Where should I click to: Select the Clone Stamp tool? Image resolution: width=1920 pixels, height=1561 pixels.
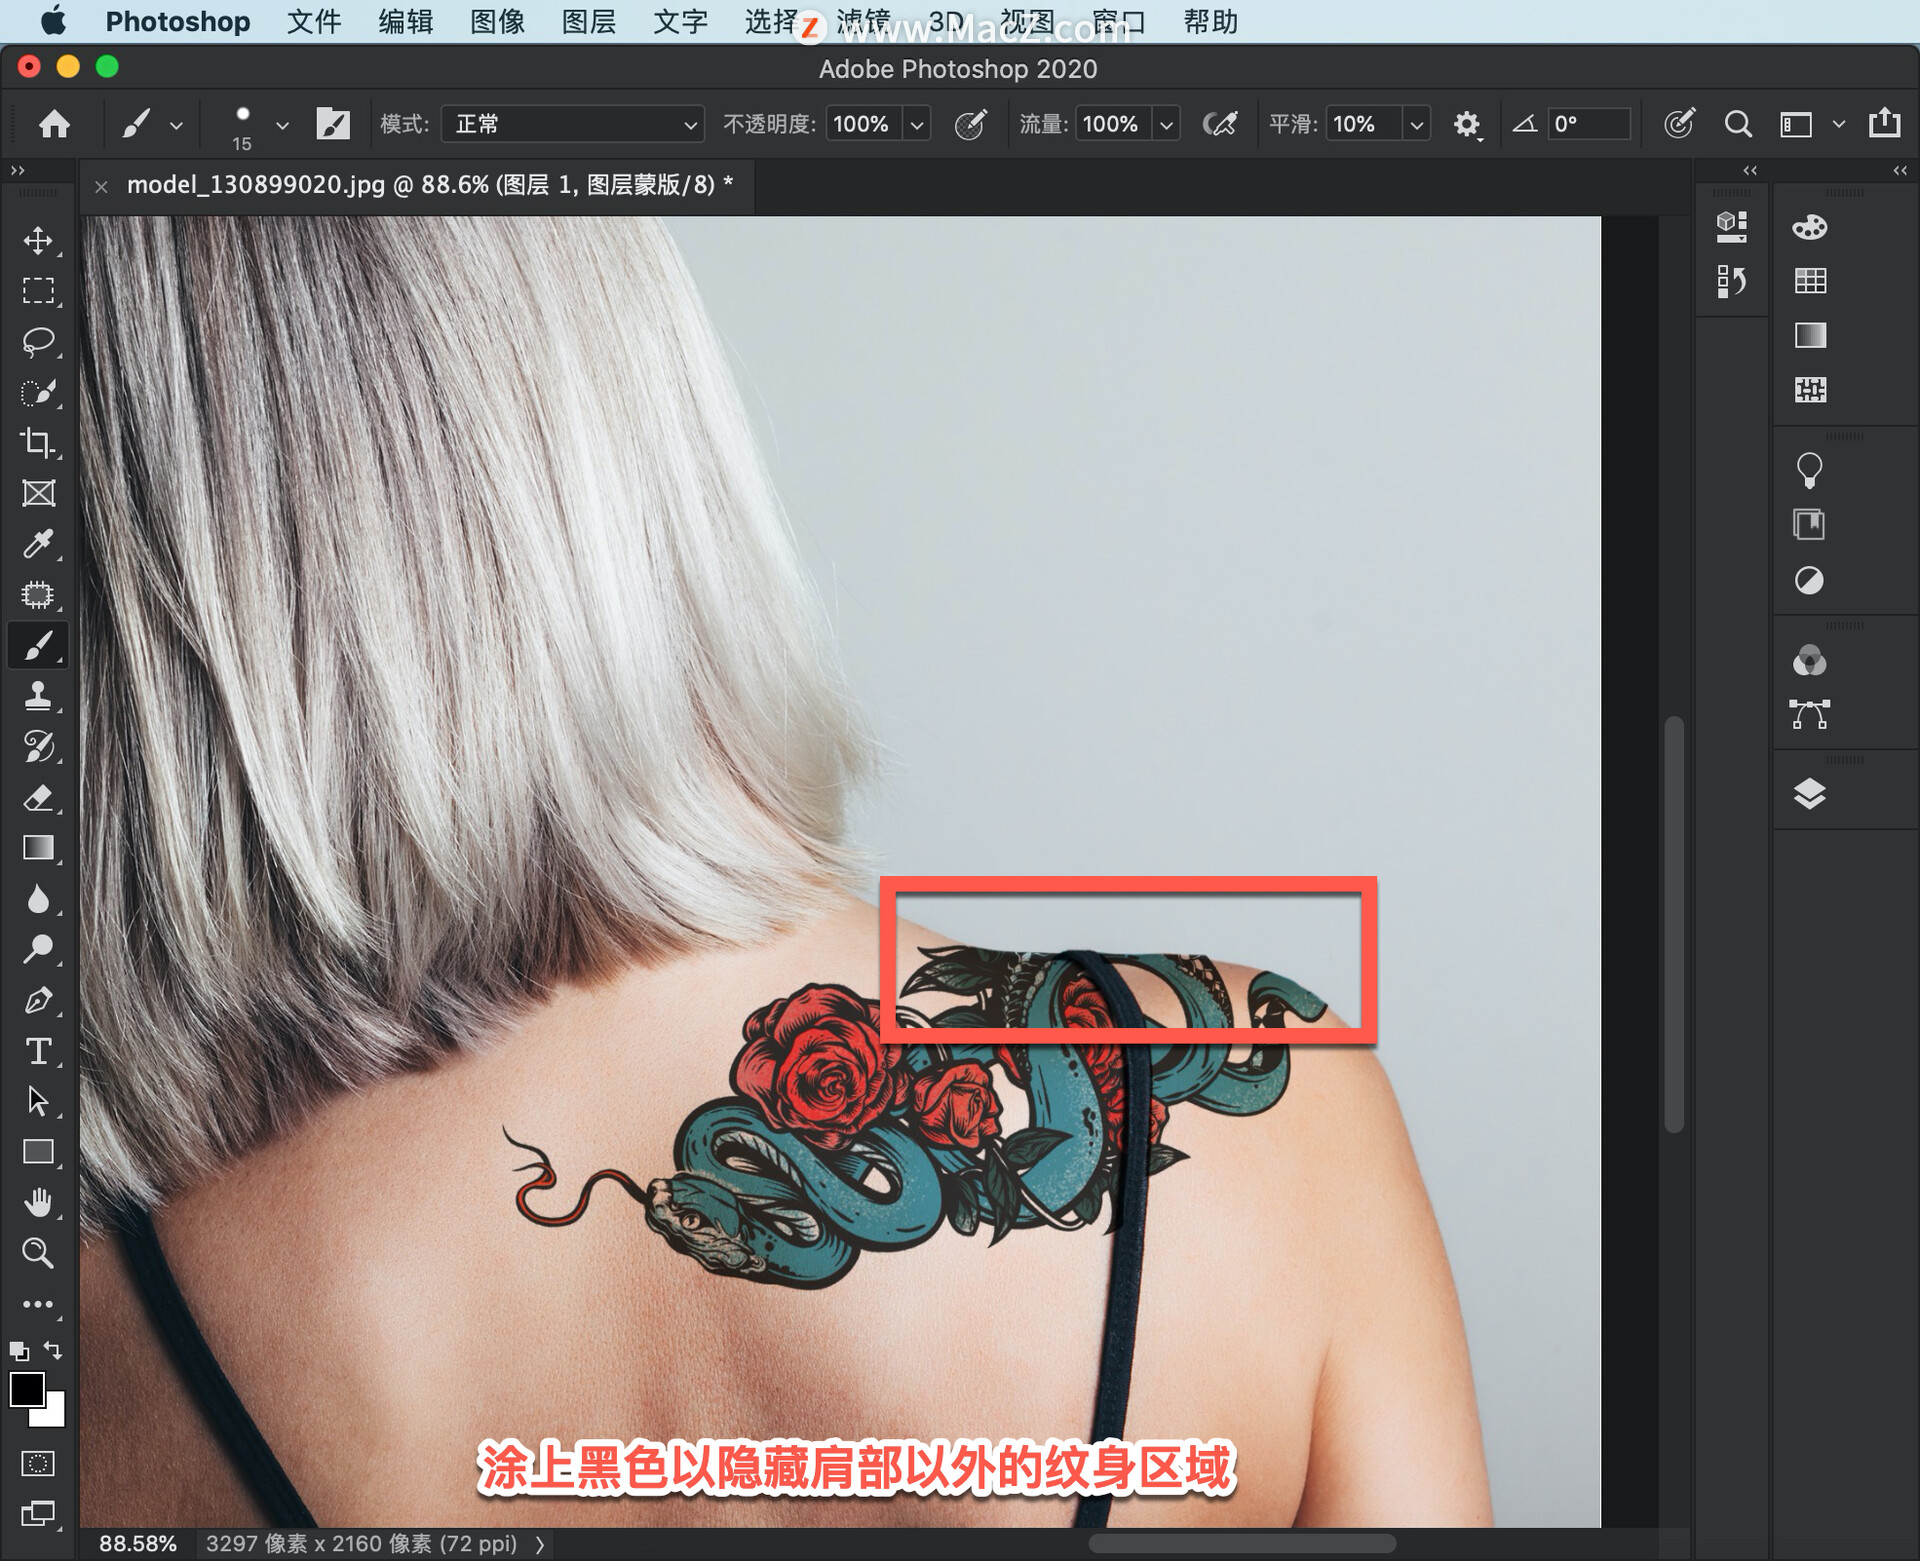(38, 696)
